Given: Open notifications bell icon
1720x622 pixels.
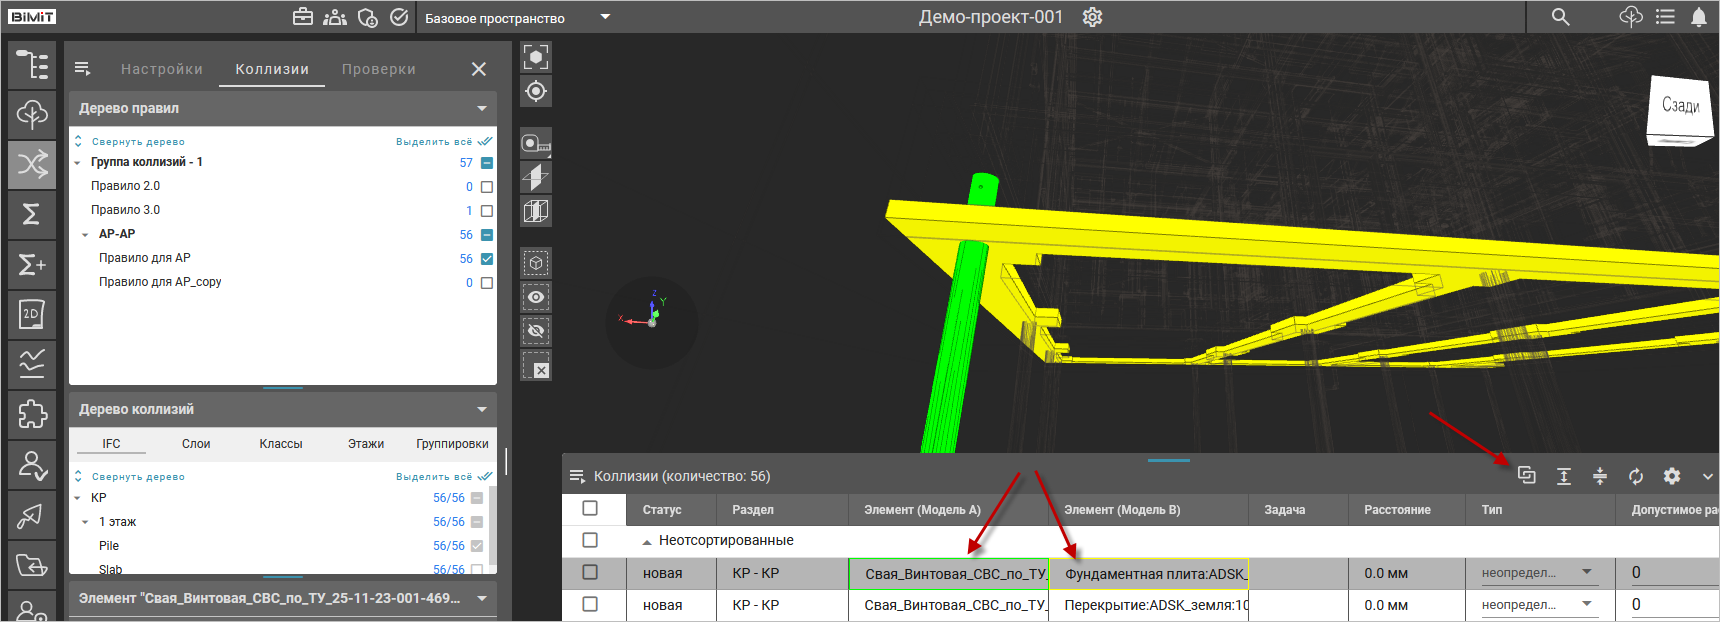Looking at the screenshot, I should [x=1698, y=17].
